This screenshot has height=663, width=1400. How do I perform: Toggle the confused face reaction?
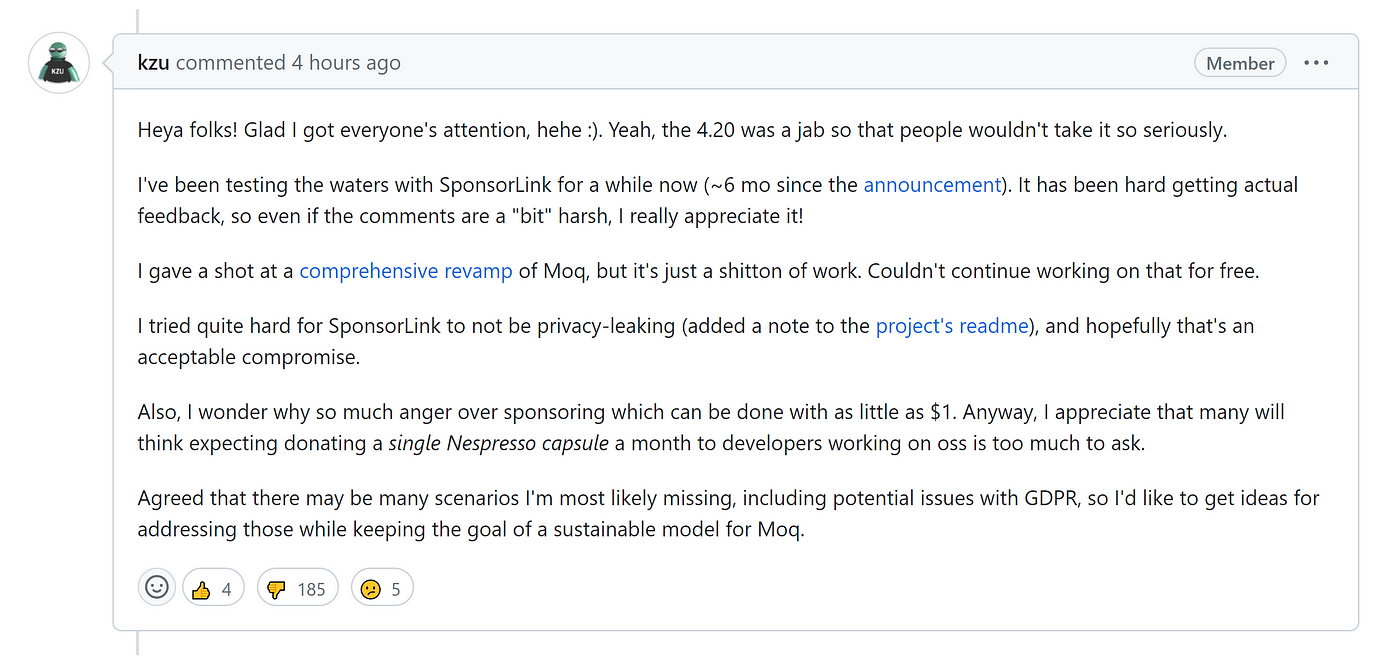pyautogui.click(x=382, y=588)
